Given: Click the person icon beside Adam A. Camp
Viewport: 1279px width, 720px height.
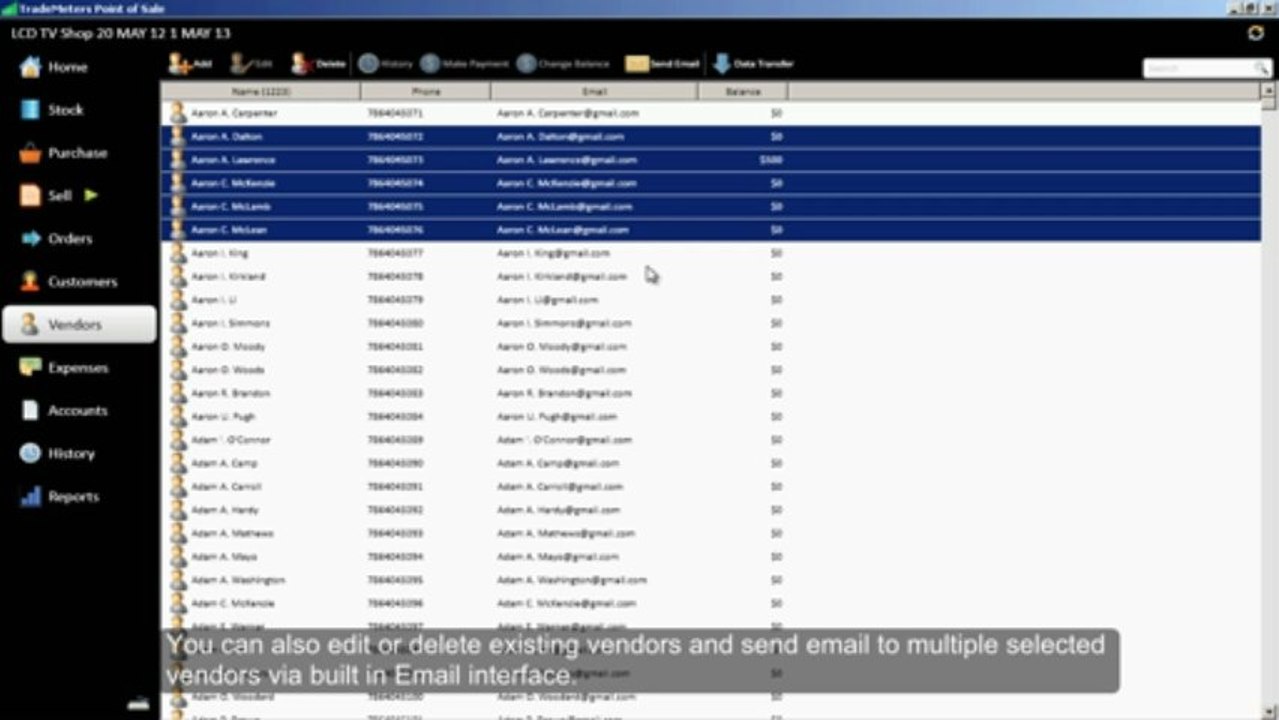Looking at the screenshot, I should tap(178, 463).
